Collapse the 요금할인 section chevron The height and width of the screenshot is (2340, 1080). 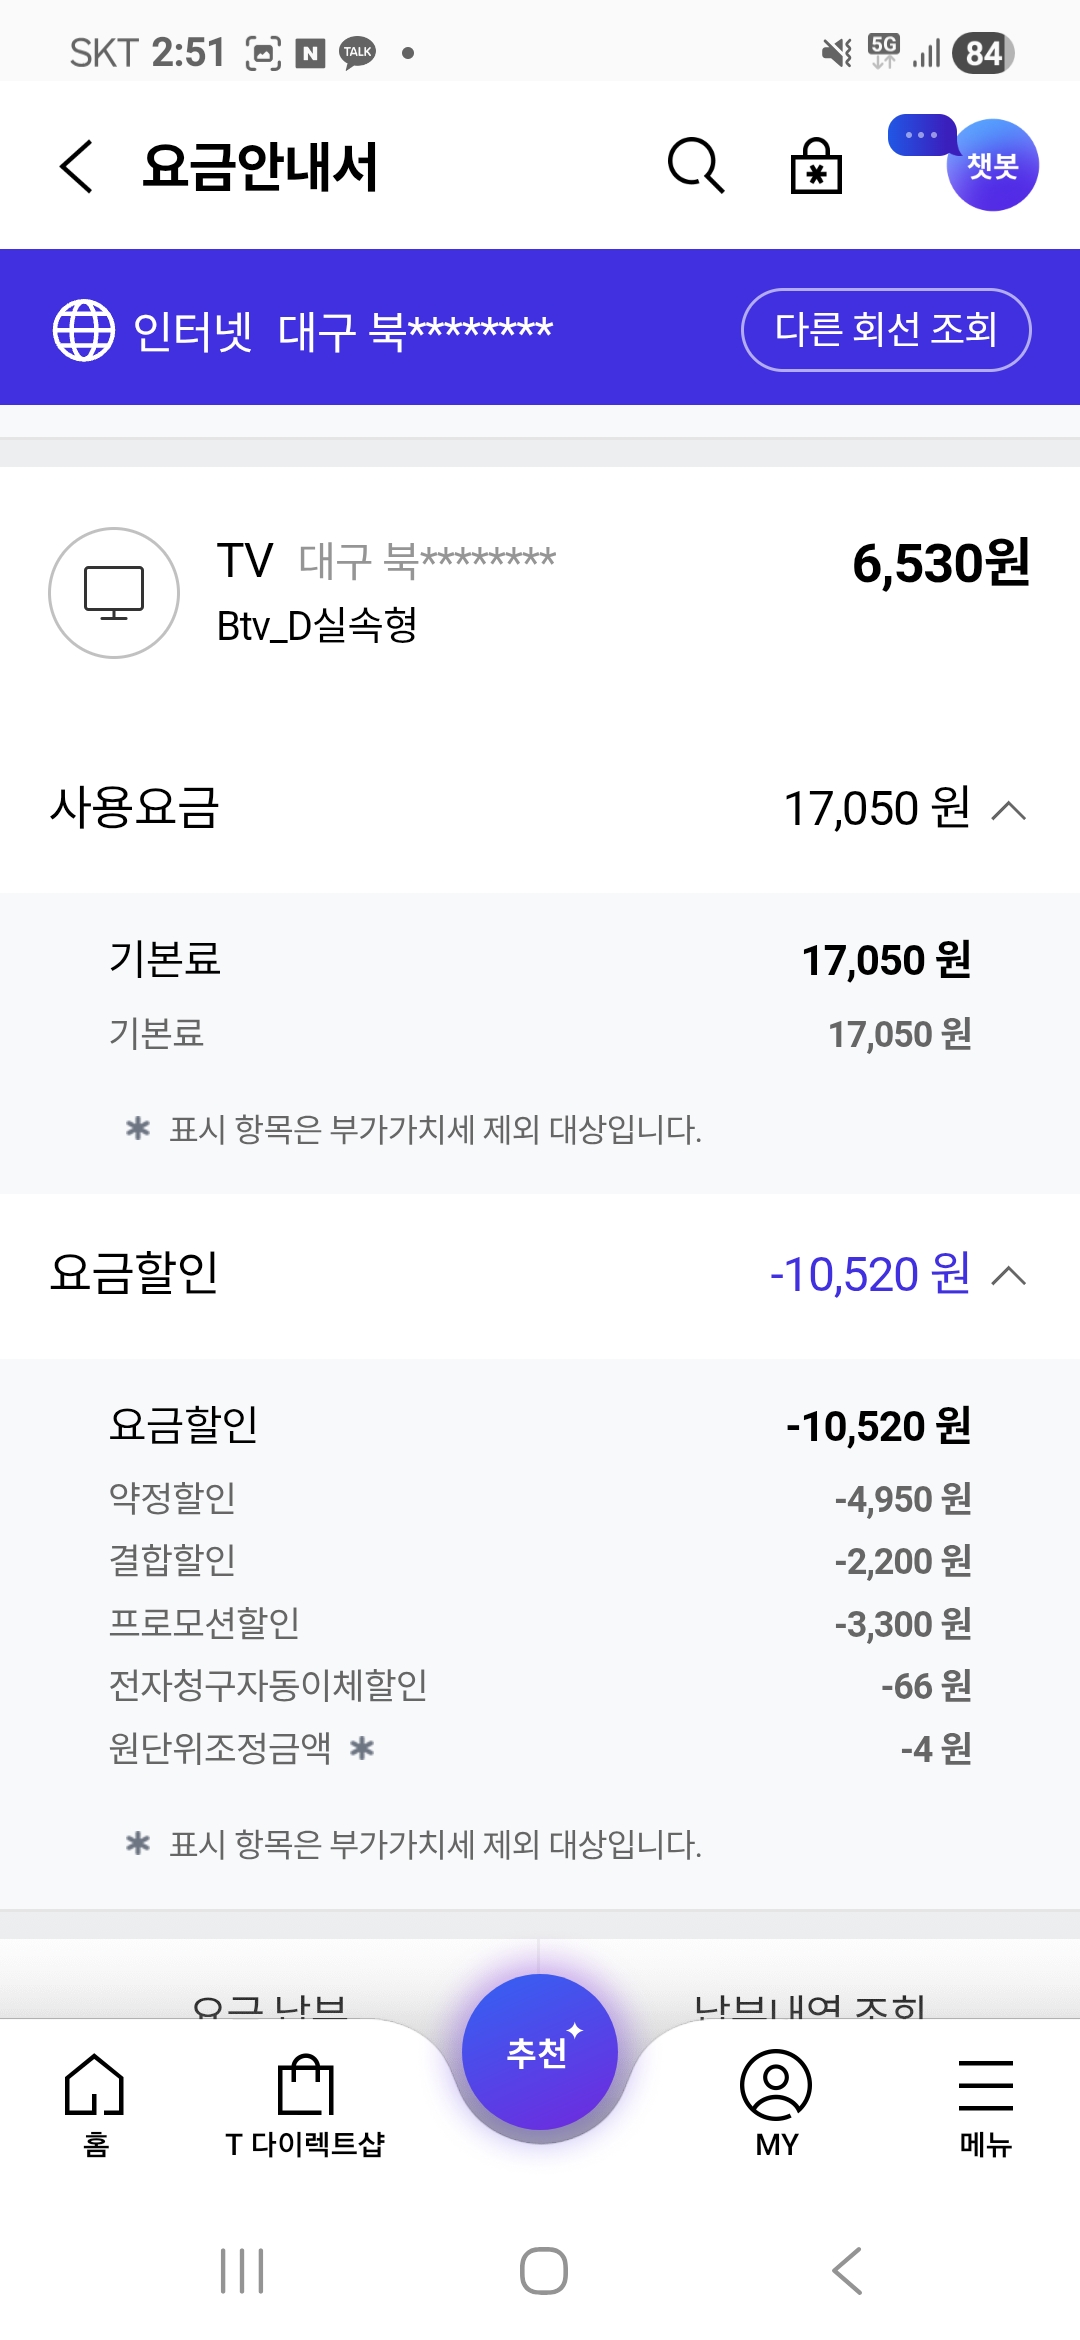1009,1276
